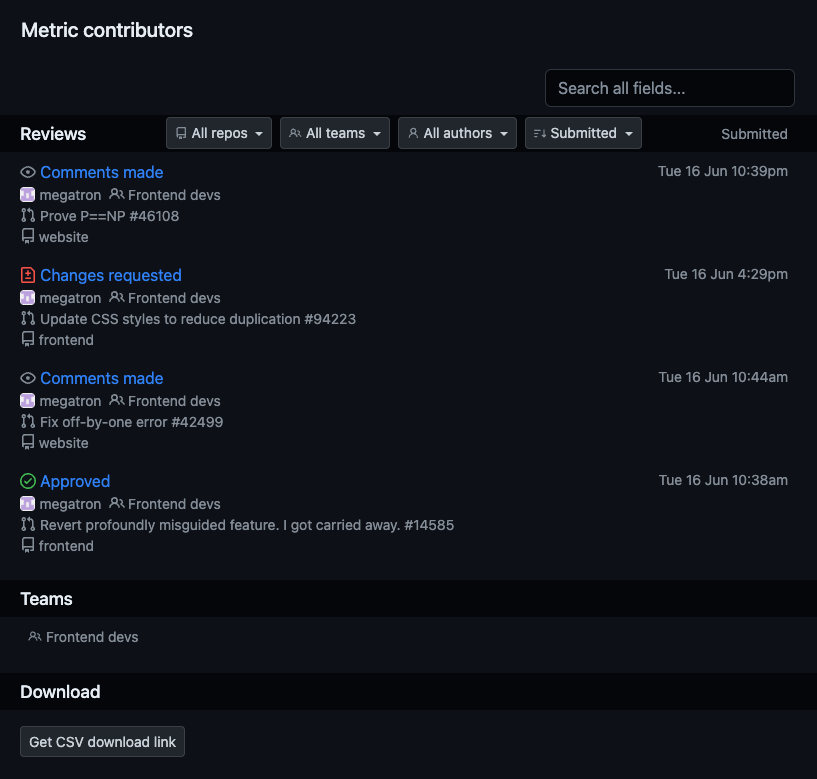The width and height of the screenshot is (817, 779).
Task: Open Comments made review for Fix off-by-one
Action: click(x=102, y=378)
